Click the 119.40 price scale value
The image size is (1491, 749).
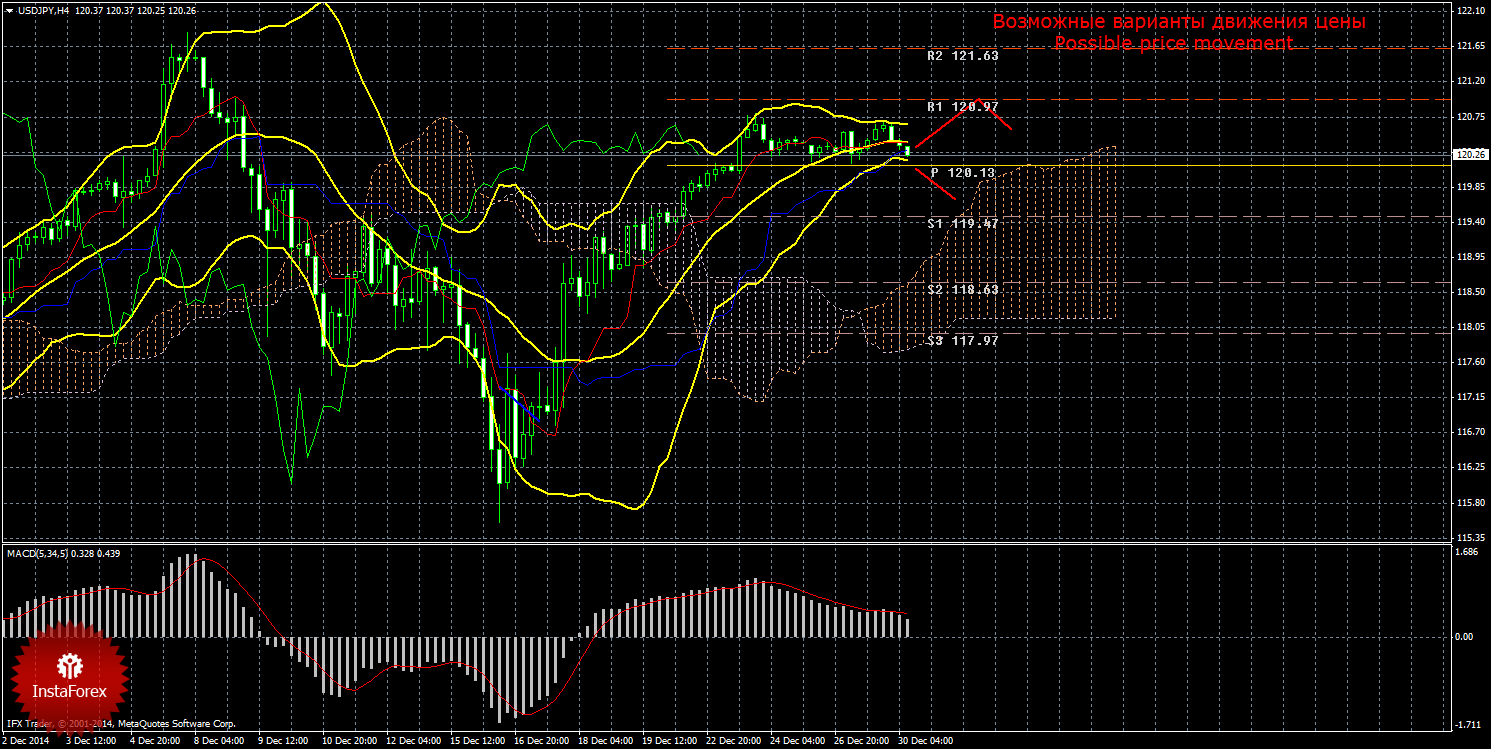(1470, 222)
